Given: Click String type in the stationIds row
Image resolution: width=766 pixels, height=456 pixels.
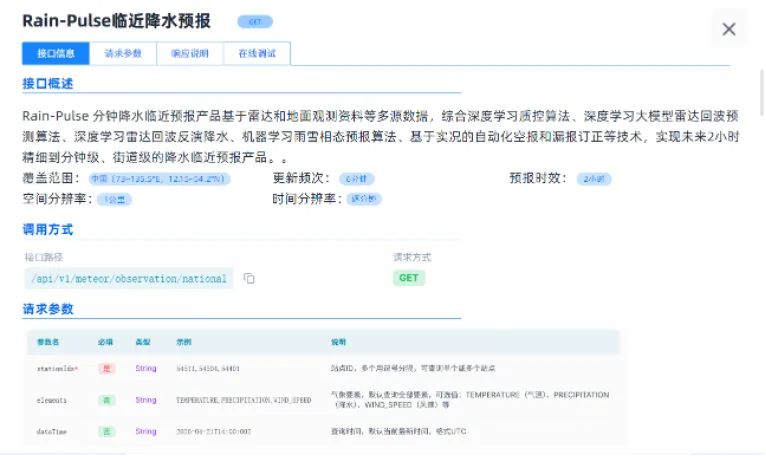Looking at the screenshot, I should pyautogui.click(x=146, y=369).
